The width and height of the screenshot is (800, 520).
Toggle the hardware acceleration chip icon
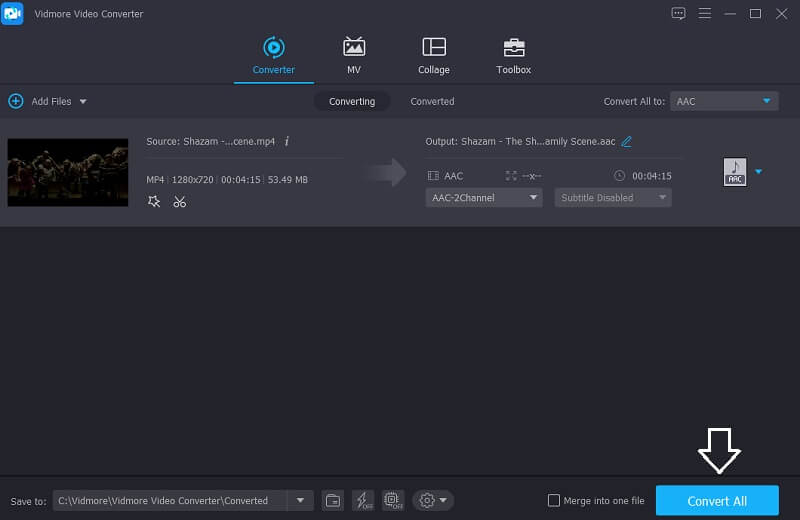[x=393, y=501]
